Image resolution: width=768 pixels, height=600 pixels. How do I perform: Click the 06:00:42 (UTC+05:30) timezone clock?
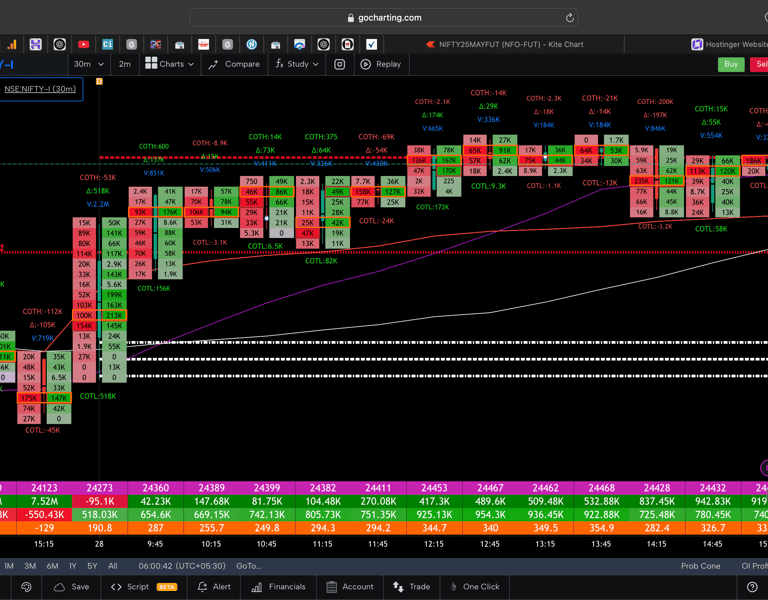click(182, 566)
